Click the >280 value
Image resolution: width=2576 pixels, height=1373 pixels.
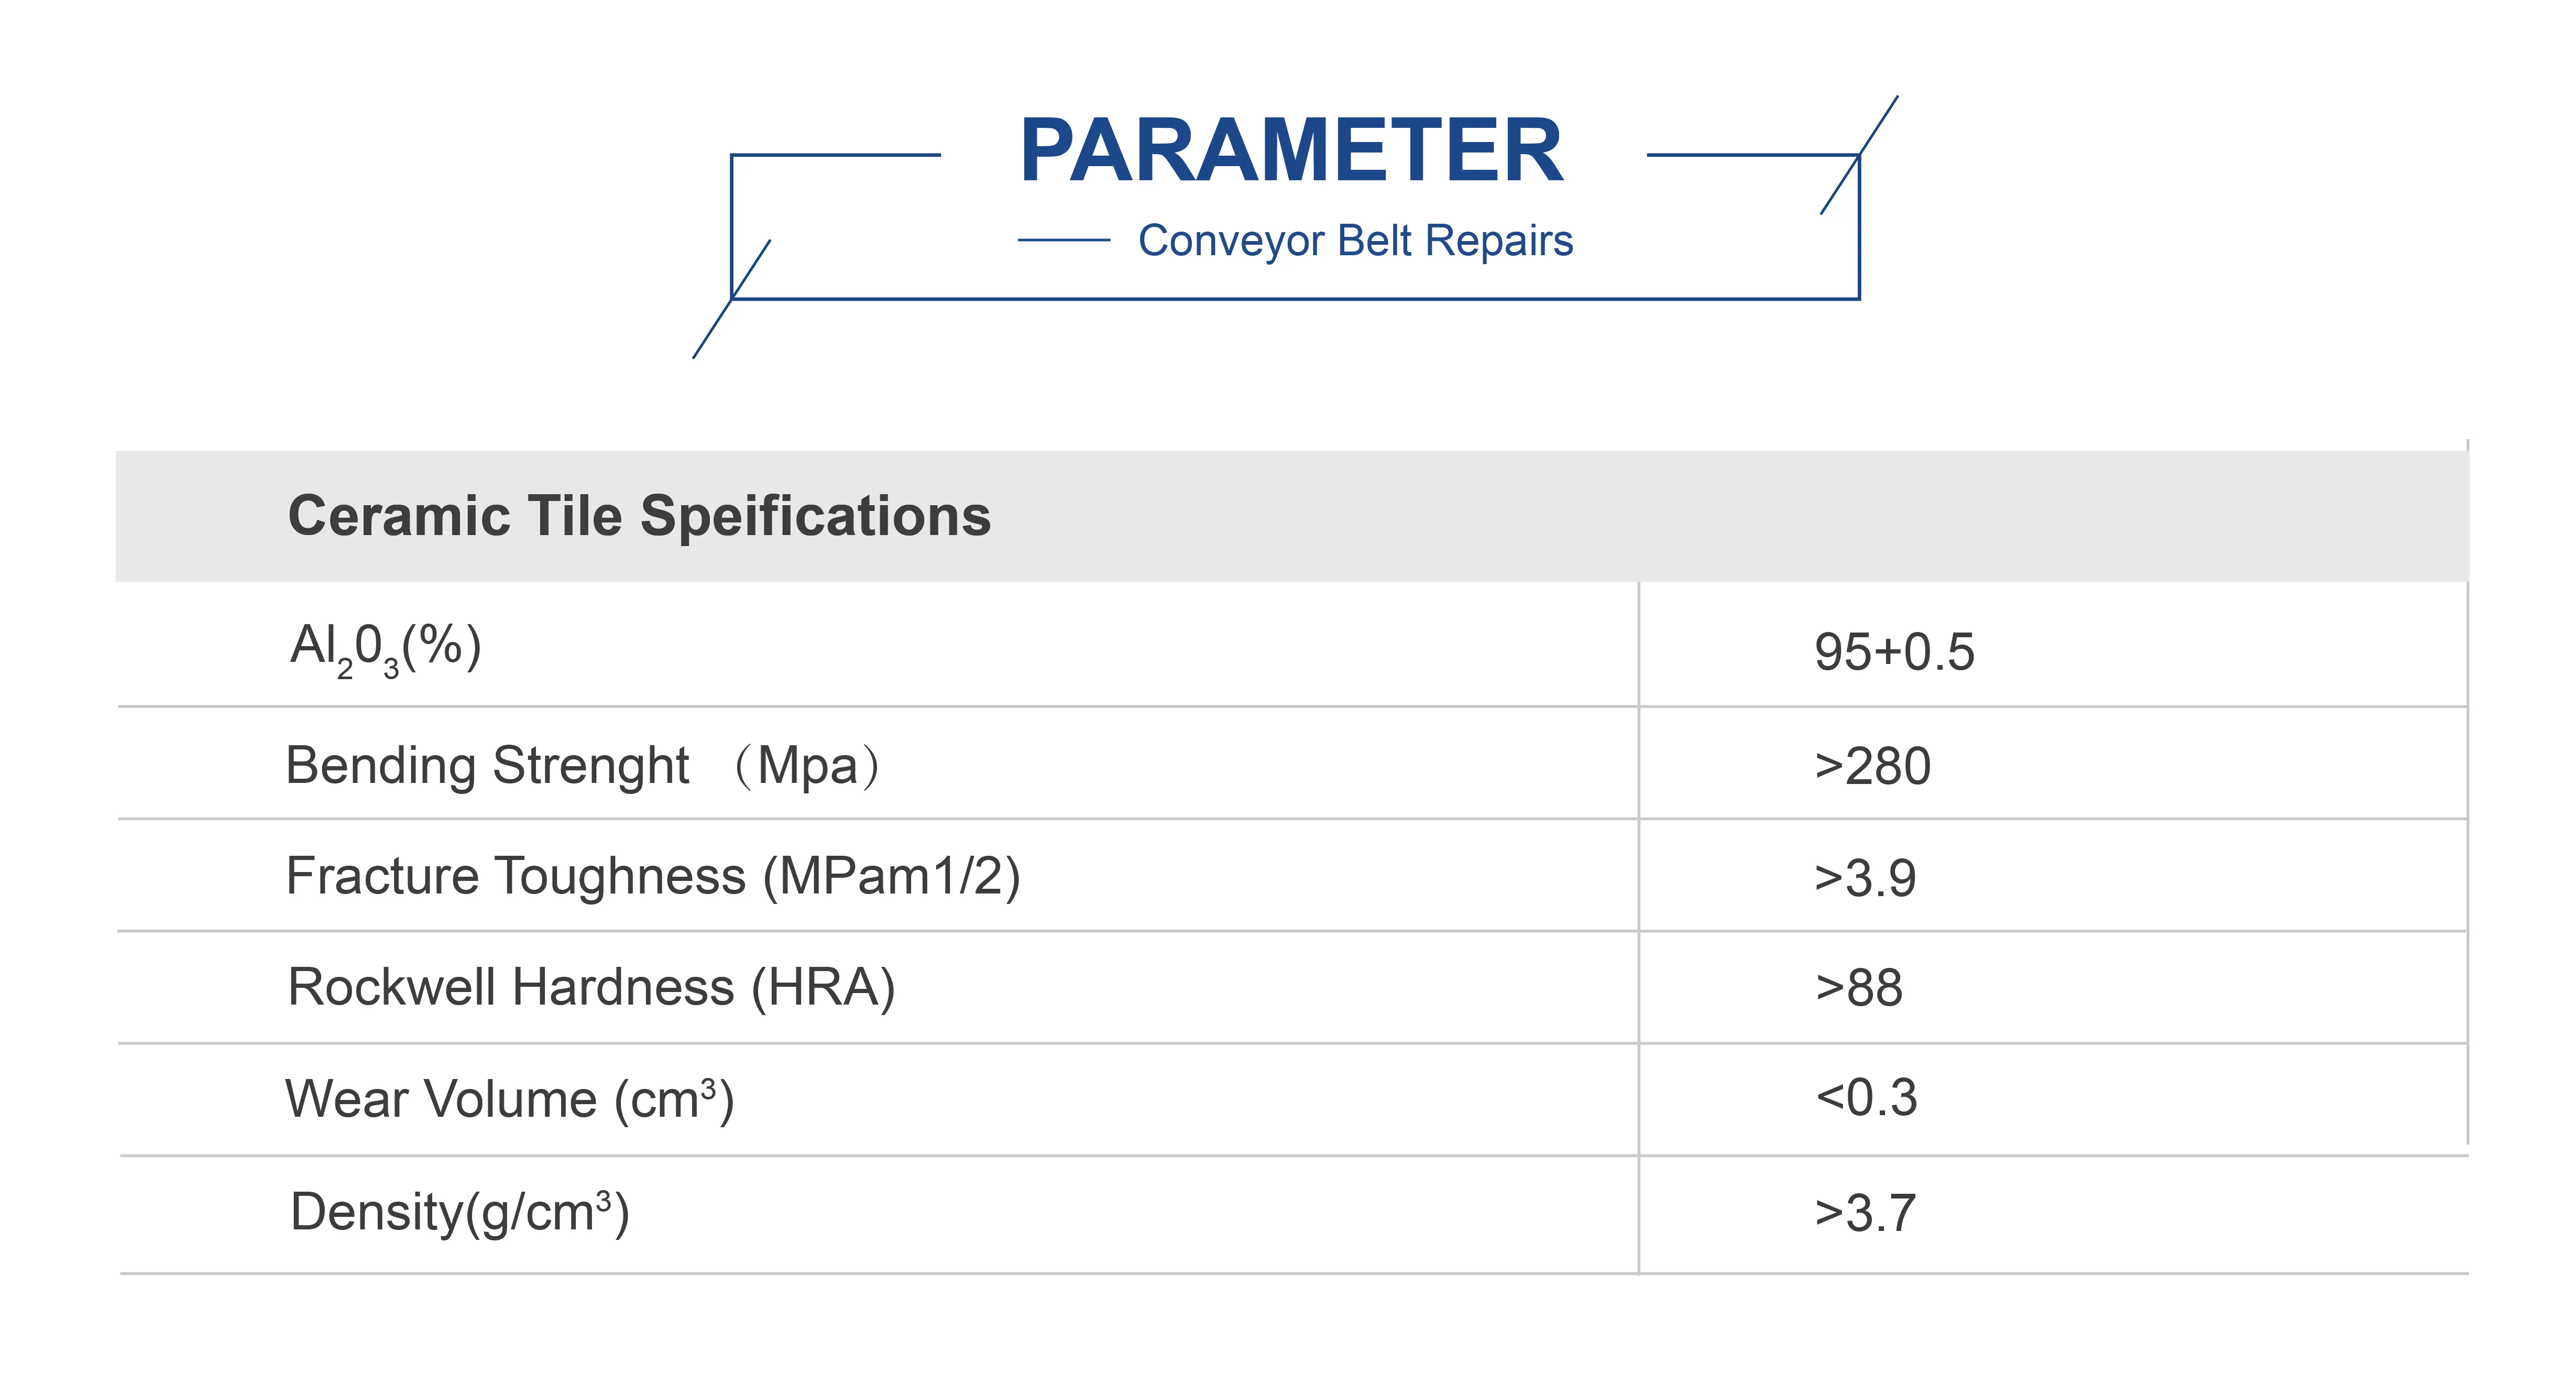[x=1872, y=767]
